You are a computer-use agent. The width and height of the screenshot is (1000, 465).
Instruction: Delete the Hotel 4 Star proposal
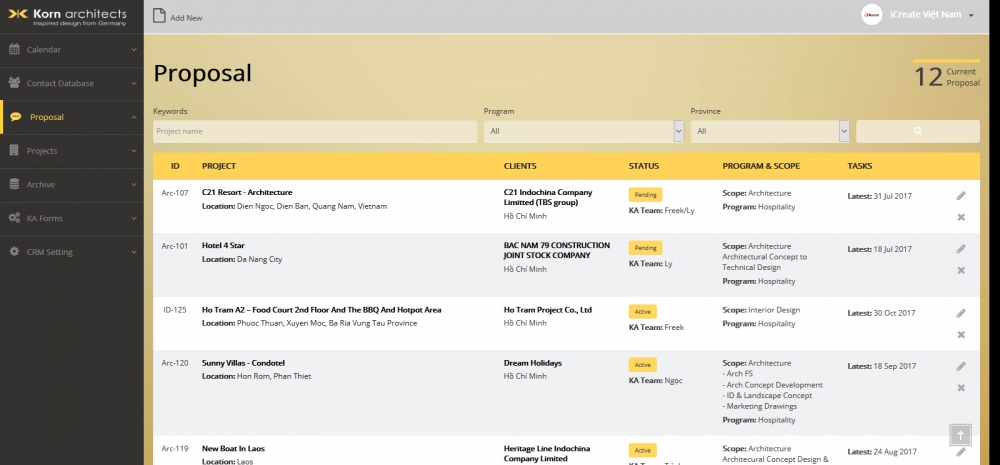pyautogui.click(x=961, y=270)
